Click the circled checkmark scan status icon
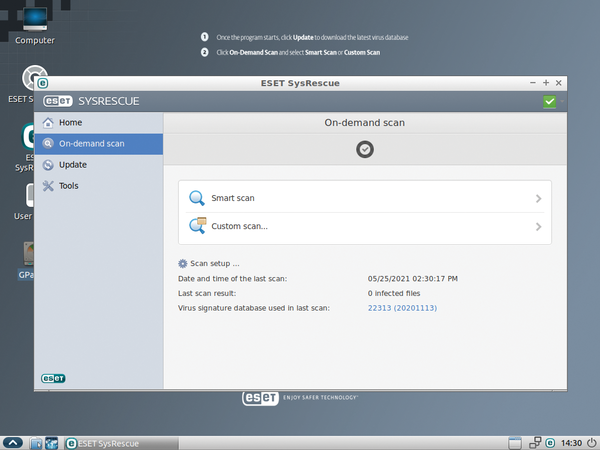Image resolution: width=600 pixels, height=450 pixels. click(x=365, y=149)
